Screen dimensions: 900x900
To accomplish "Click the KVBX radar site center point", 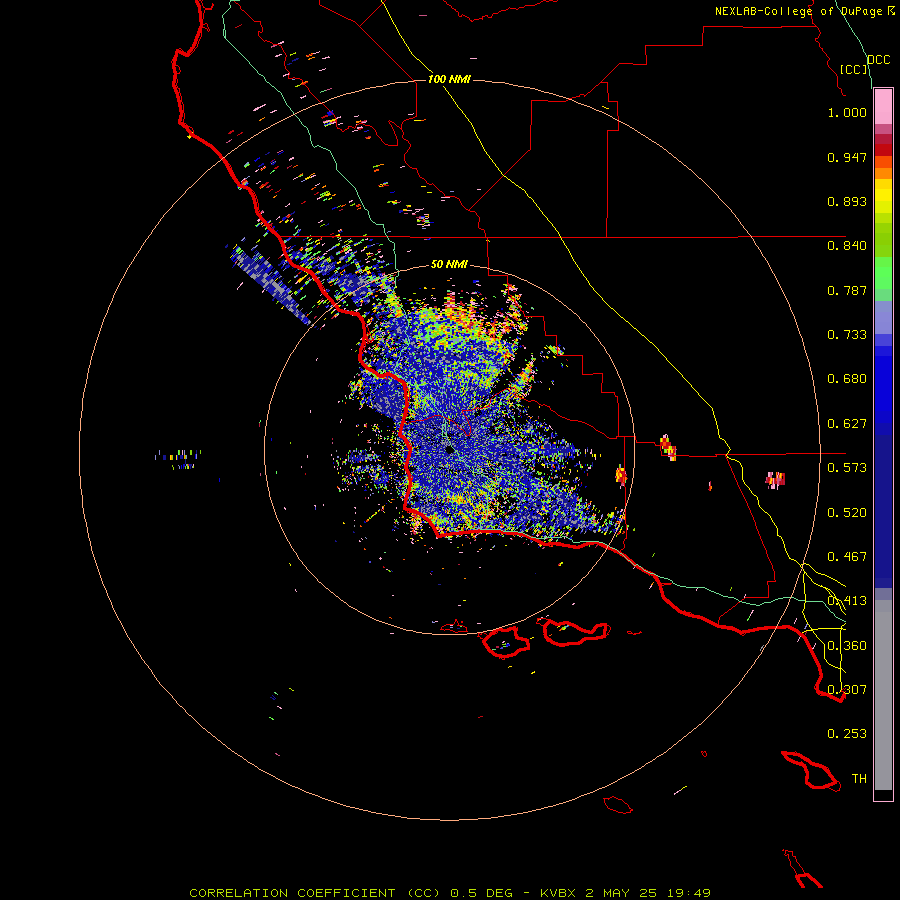I will tap(449, 449).
